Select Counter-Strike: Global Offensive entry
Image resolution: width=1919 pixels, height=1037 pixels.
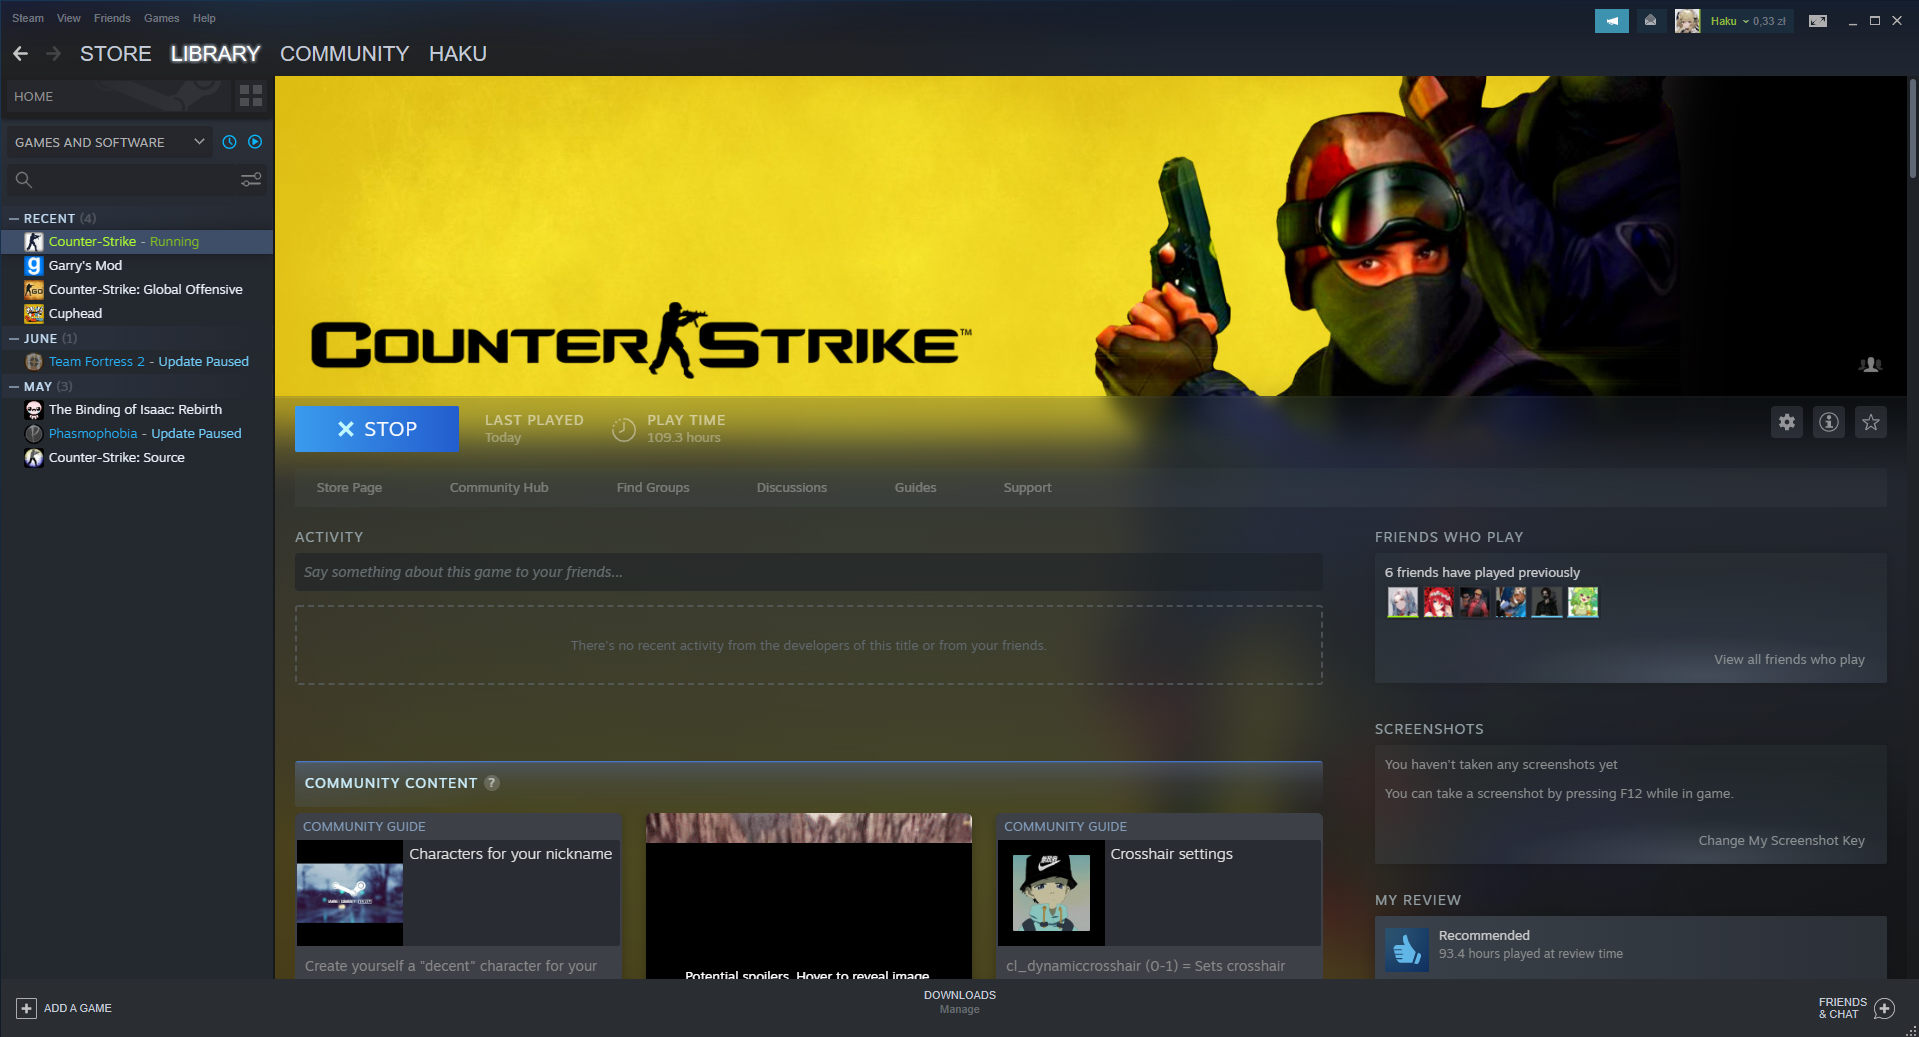137,290
